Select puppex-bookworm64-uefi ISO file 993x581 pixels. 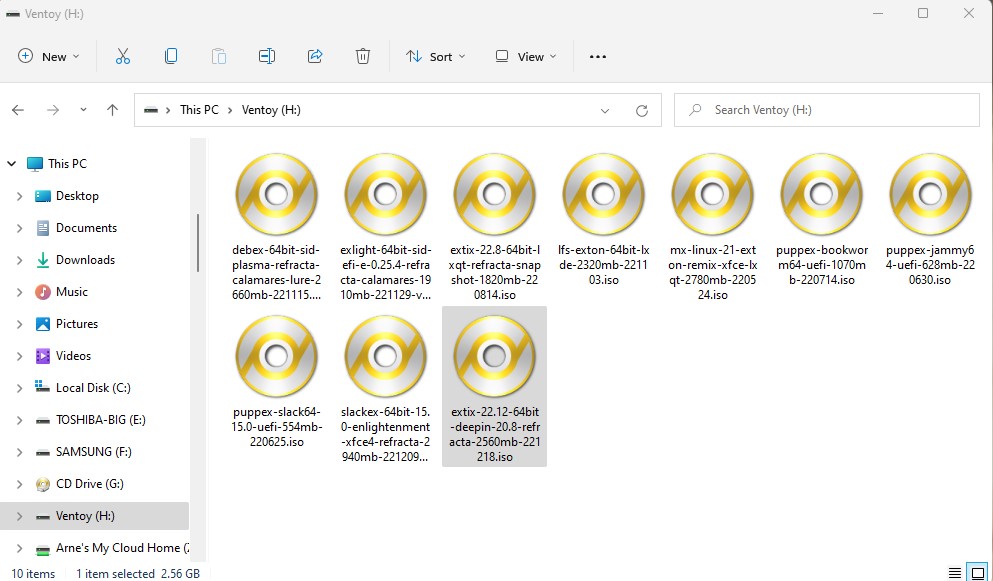pos(821,219)
